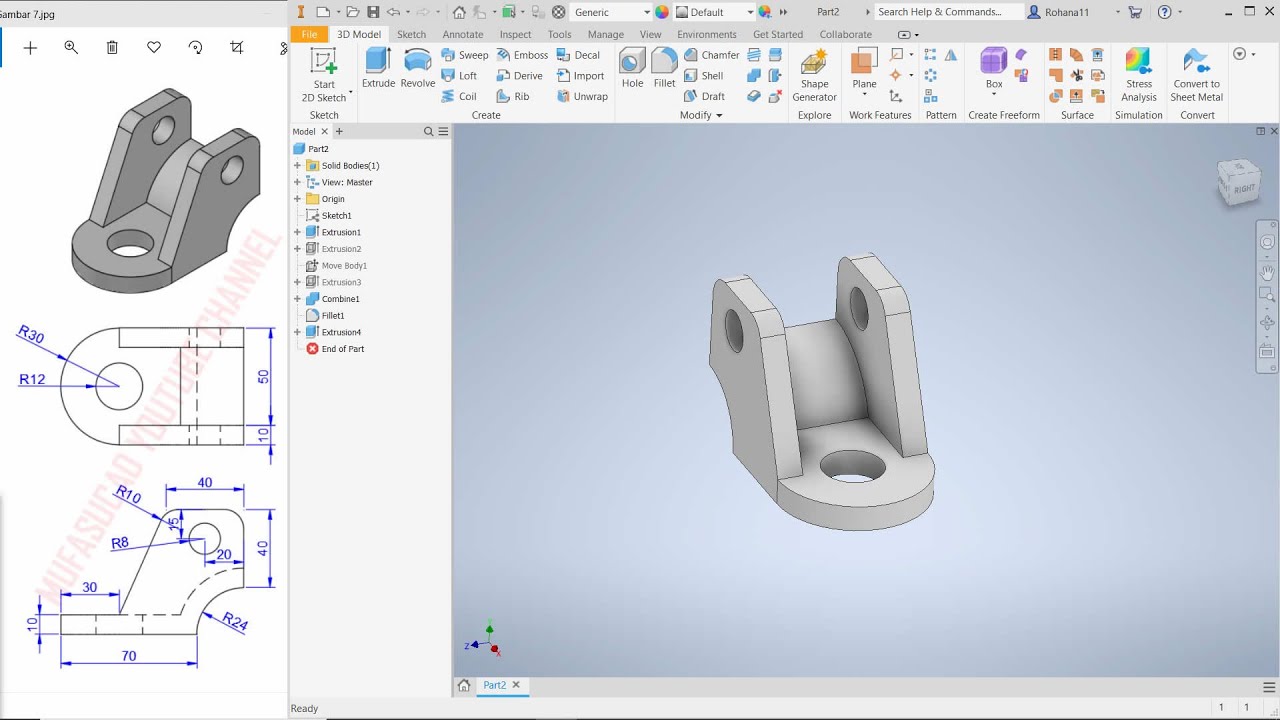Image resolution: width=1280 pixels, height=720 pixels.
Task: Click the ViewCube RIGHT face
Action: 1243,187
